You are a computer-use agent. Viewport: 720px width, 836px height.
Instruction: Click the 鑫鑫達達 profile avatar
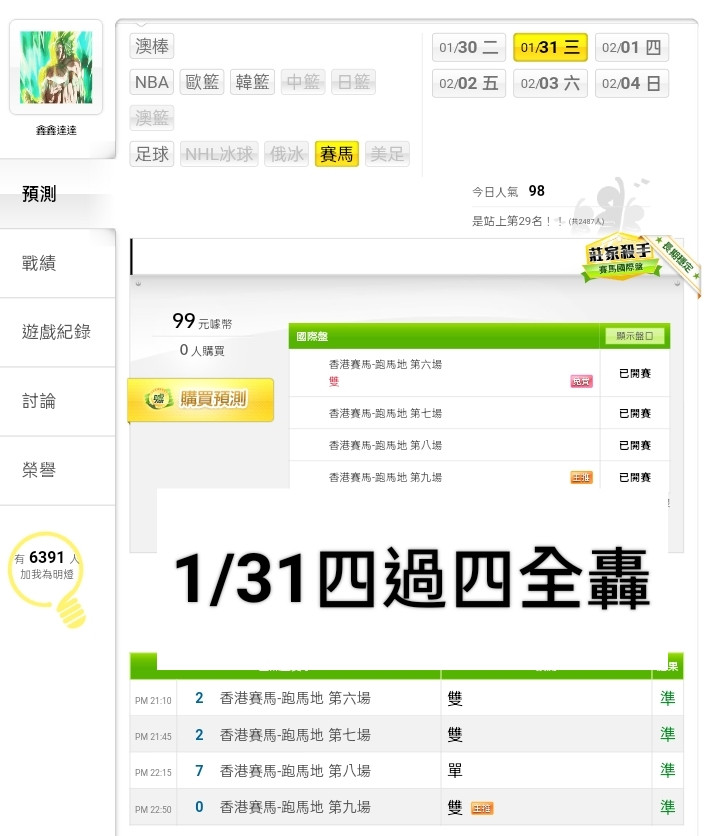[x=56, y=67]
